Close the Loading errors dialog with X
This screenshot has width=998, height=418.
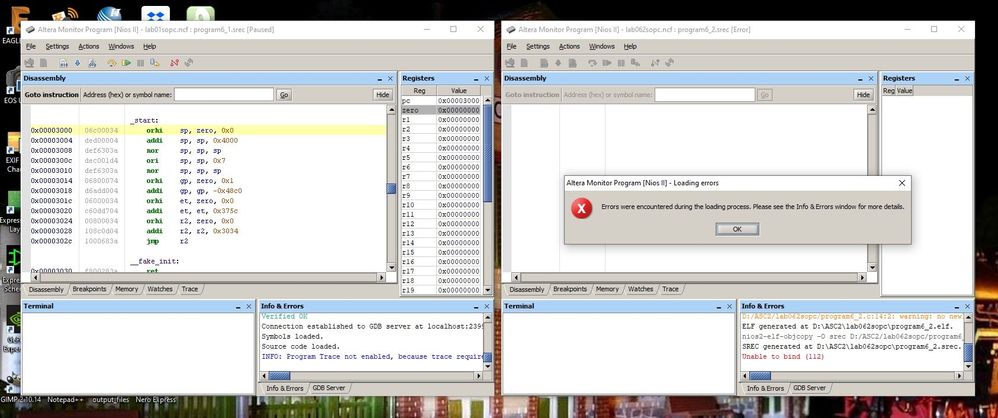click(x=901, y=183)
